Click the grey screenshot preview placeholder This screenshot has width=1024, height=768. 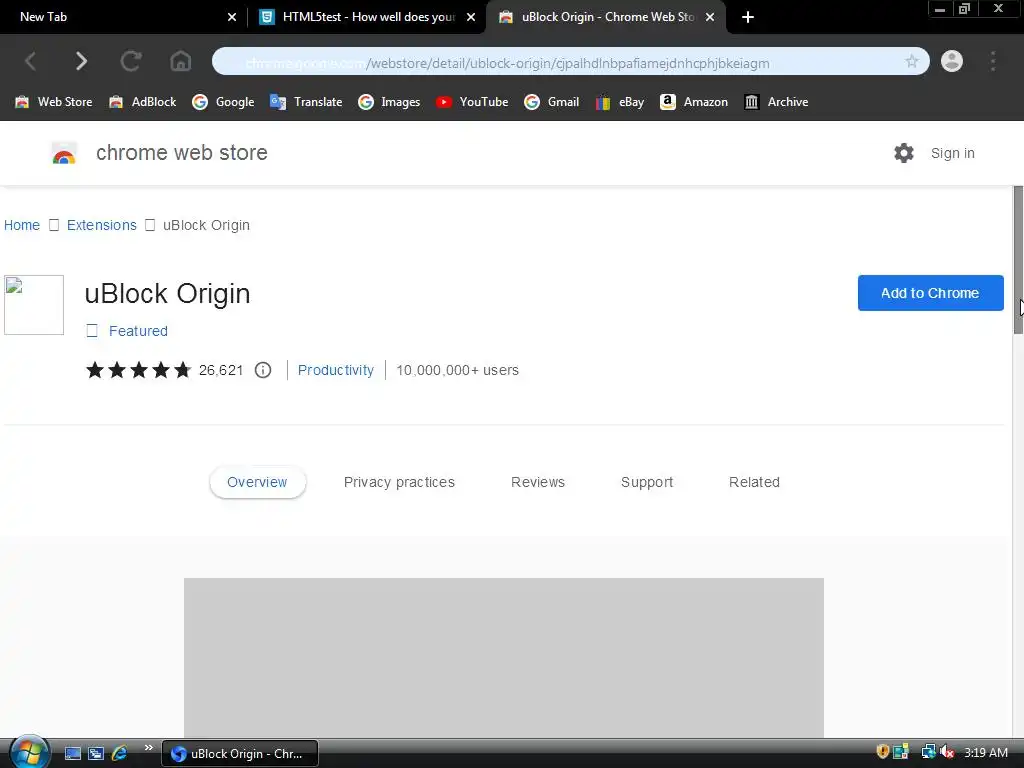point(504,658)
